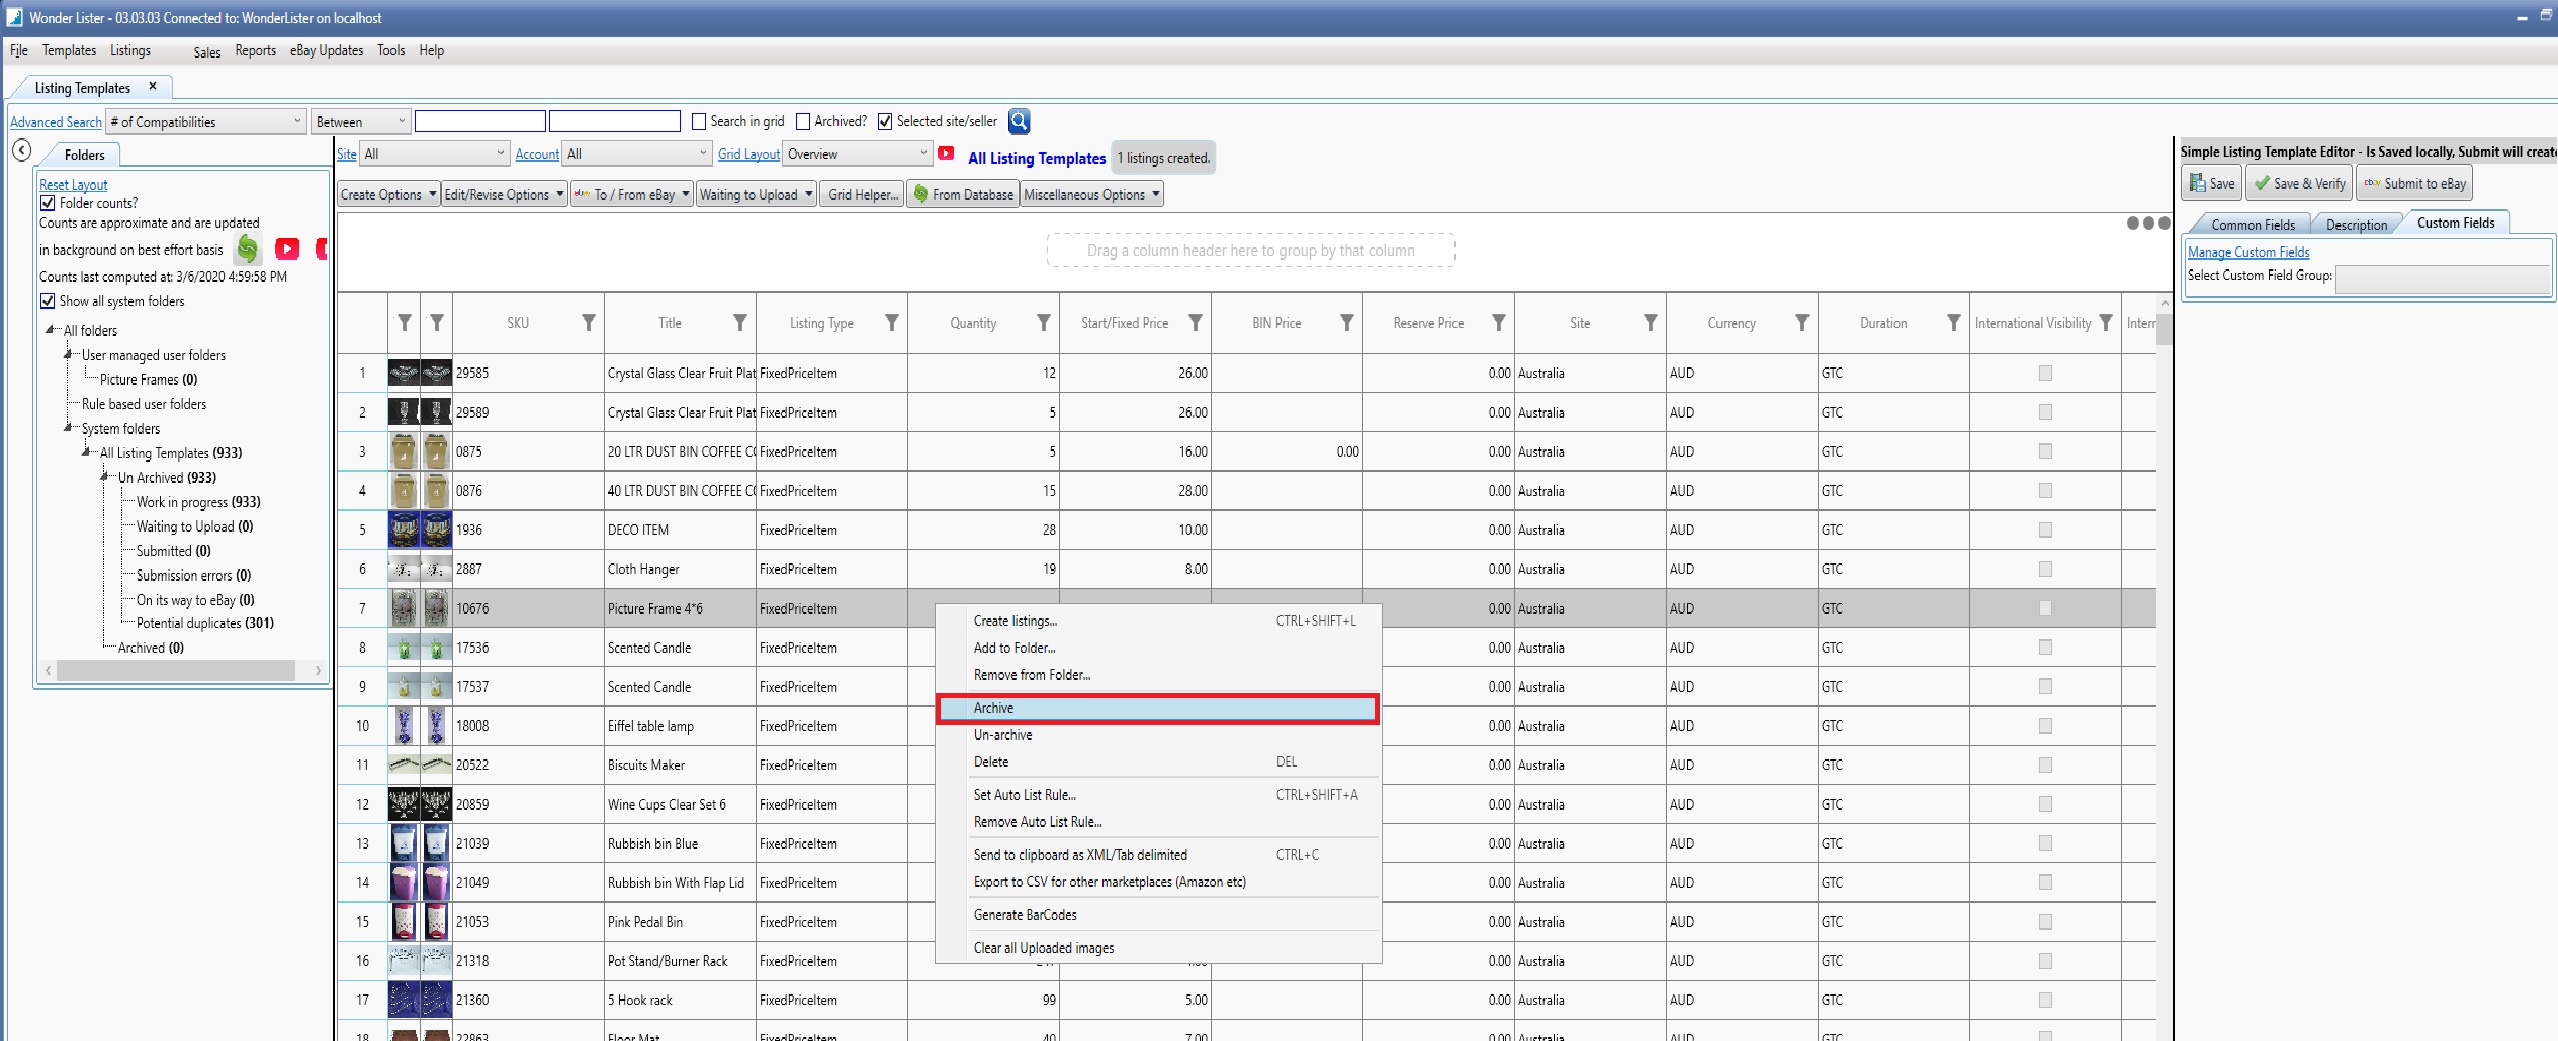Open the Reports menu
Screen dimensions: 2558x1041
click(x=255, y=50)
